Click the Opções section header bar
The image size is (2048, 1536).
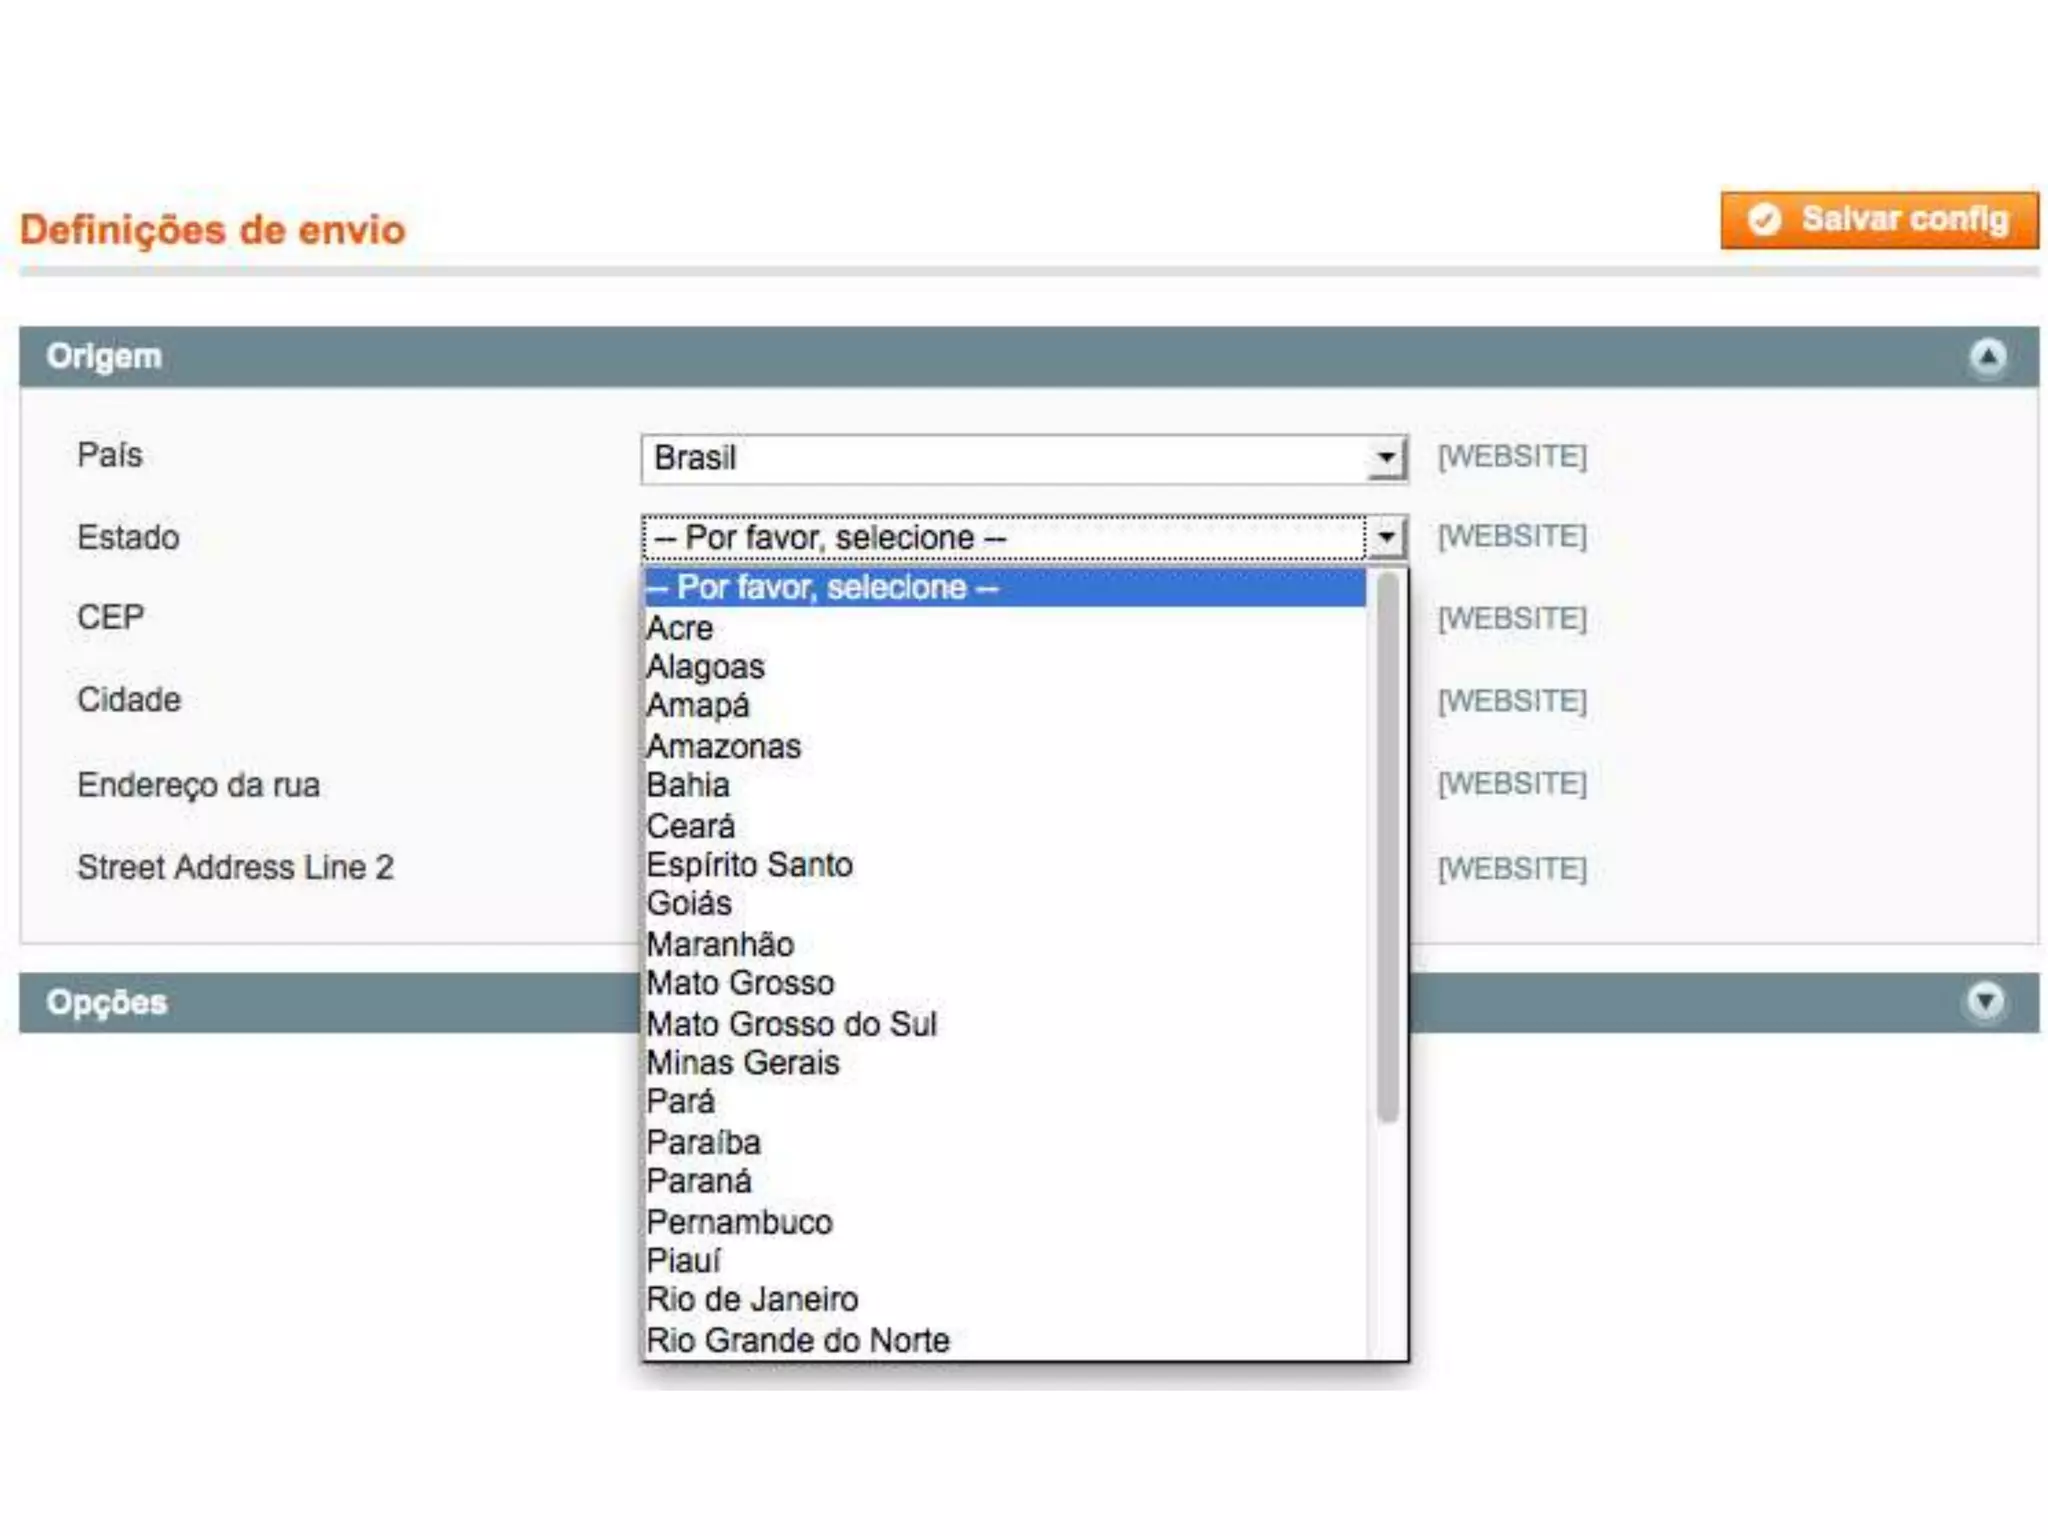point(330,1002)
